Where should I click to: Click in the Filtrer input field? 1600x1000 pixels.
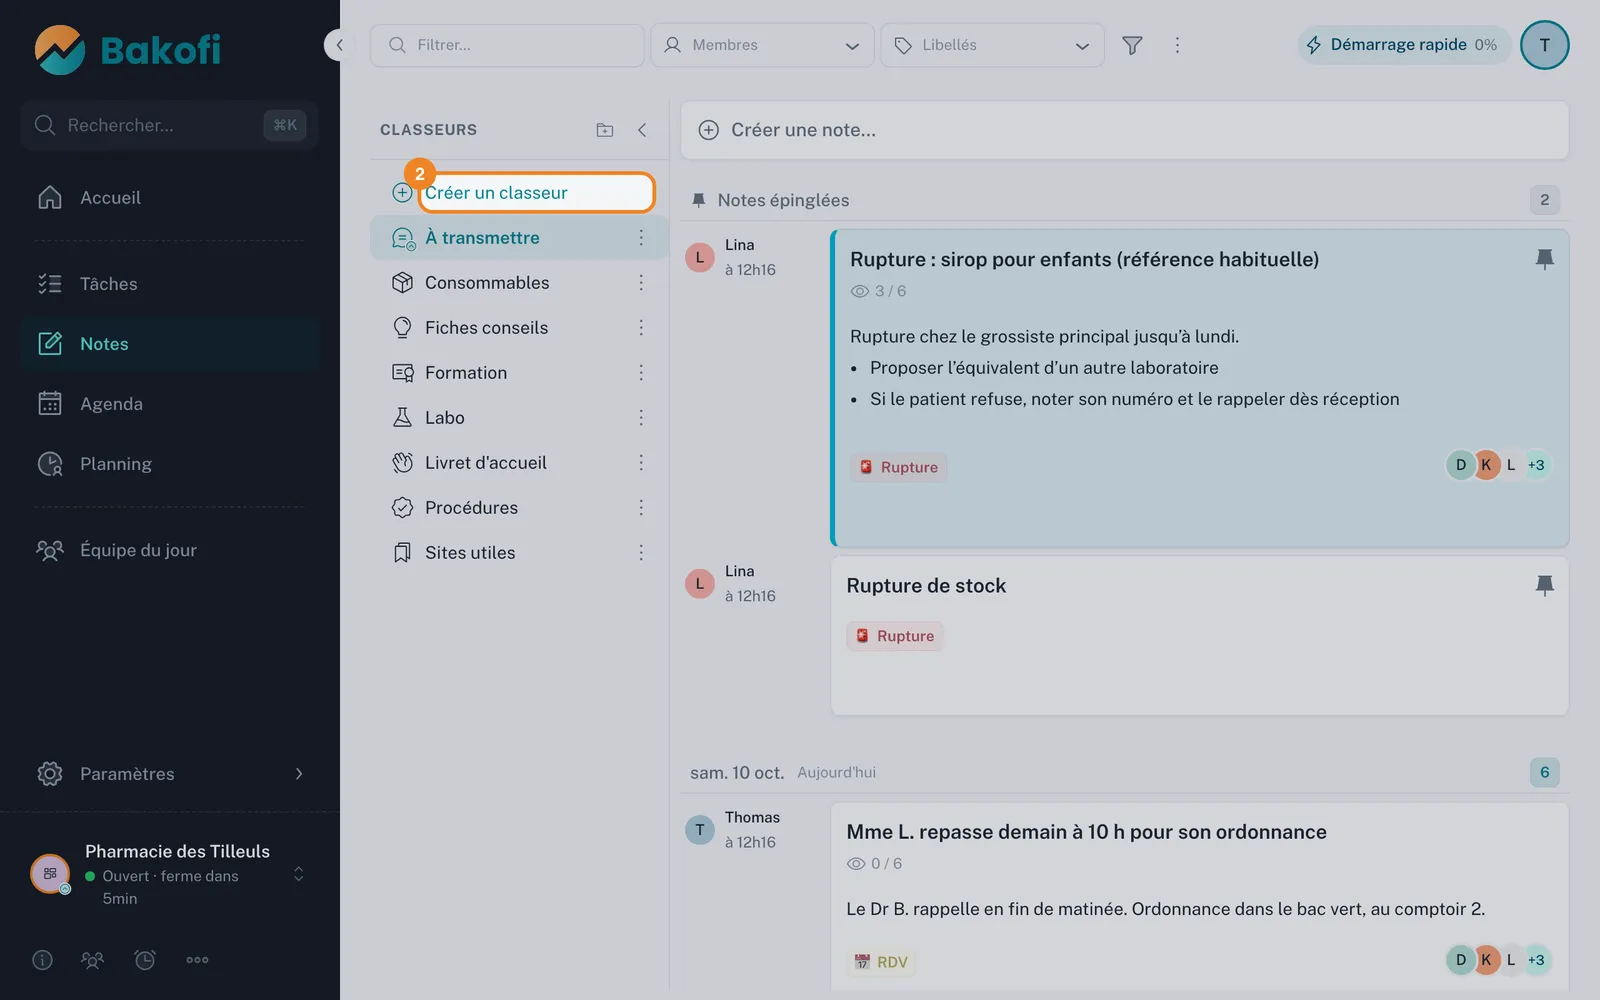[507, 45]
